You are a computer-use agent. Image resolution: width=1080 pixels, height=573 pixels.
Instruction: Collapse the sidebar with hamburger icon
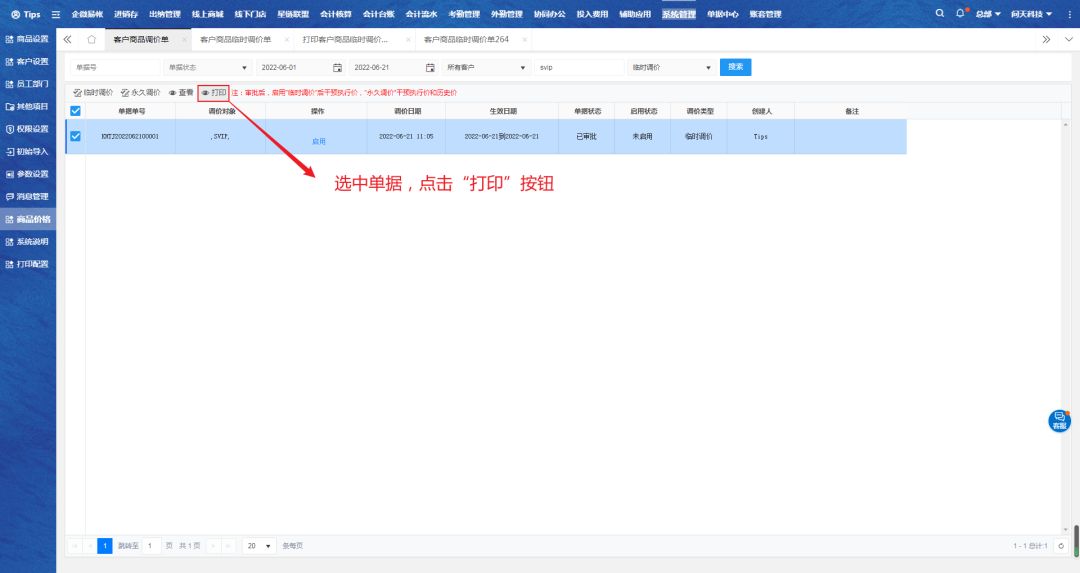click(55, 14)
